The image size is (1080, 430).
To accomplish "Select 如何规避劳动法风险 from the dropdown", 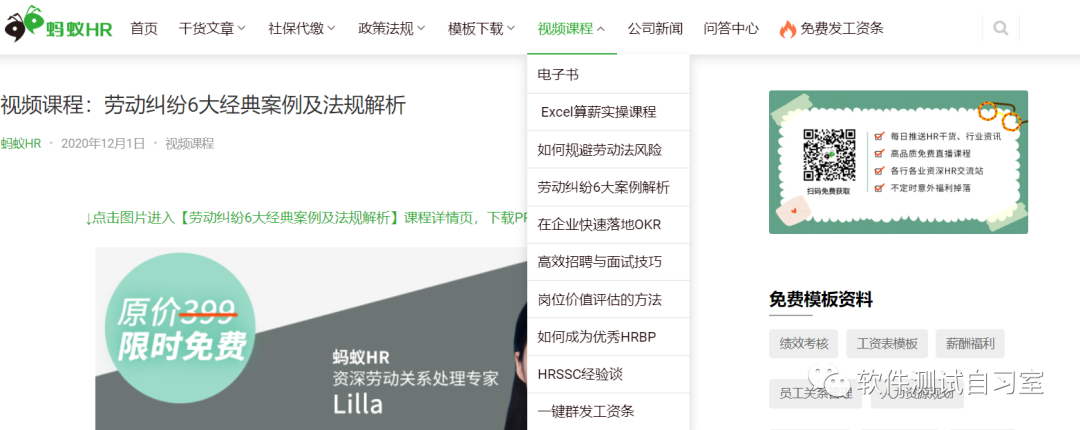I will pos(608,150).
